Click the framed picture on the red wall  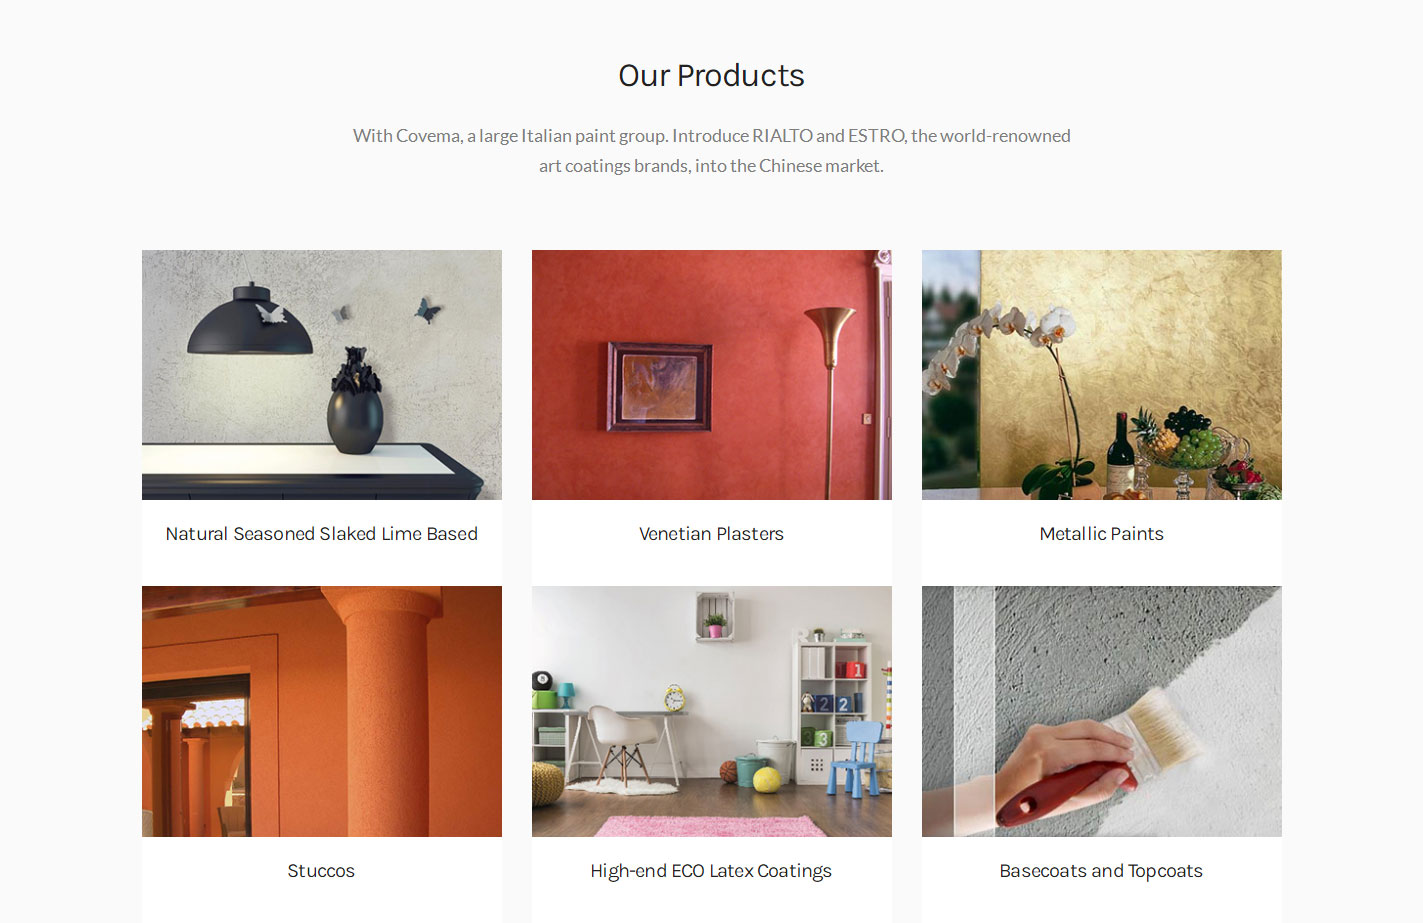659,387
